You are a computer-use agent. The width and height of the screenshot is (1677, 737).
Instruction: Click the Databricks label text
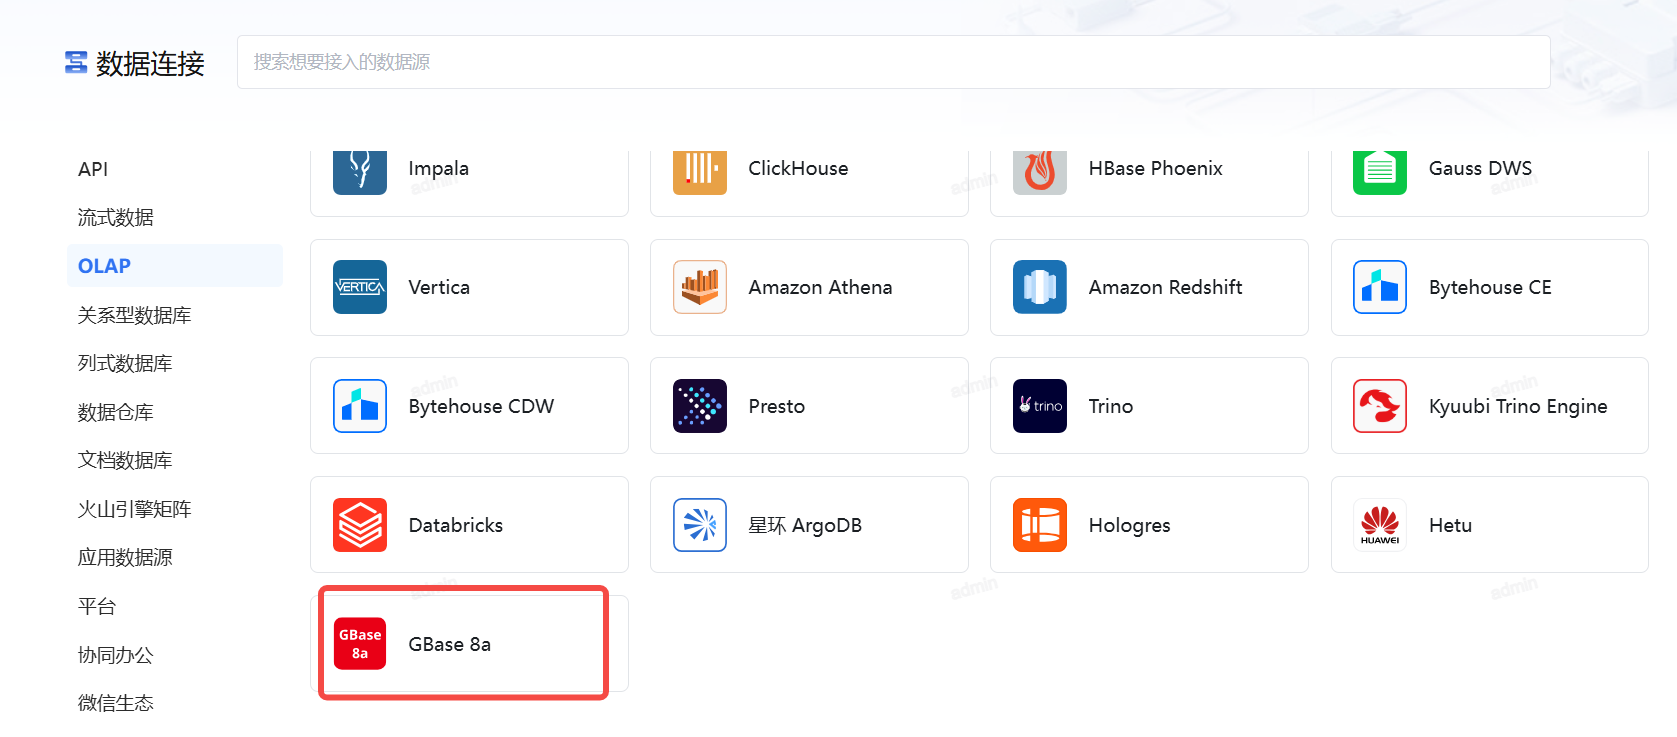coord(455,525)
